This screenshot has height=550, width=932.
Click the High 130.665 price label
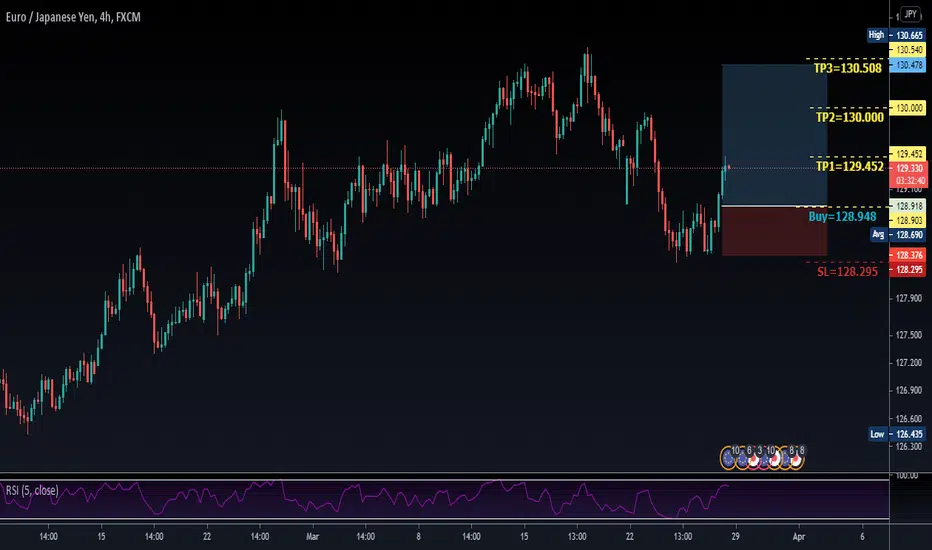(896, 35)
